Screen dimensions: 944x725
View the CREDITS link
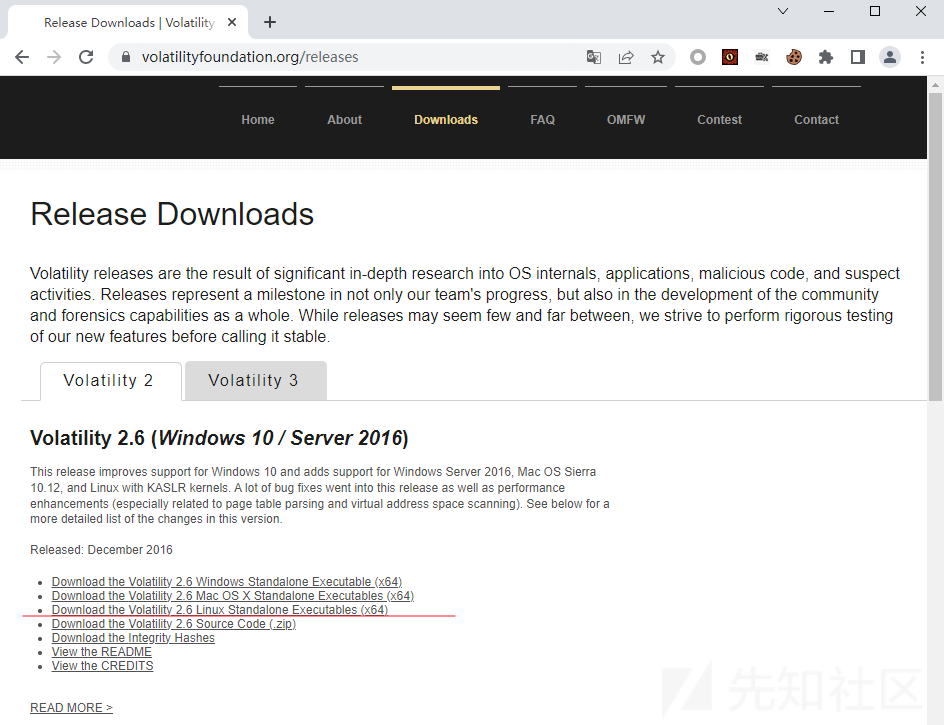point(102,666)
